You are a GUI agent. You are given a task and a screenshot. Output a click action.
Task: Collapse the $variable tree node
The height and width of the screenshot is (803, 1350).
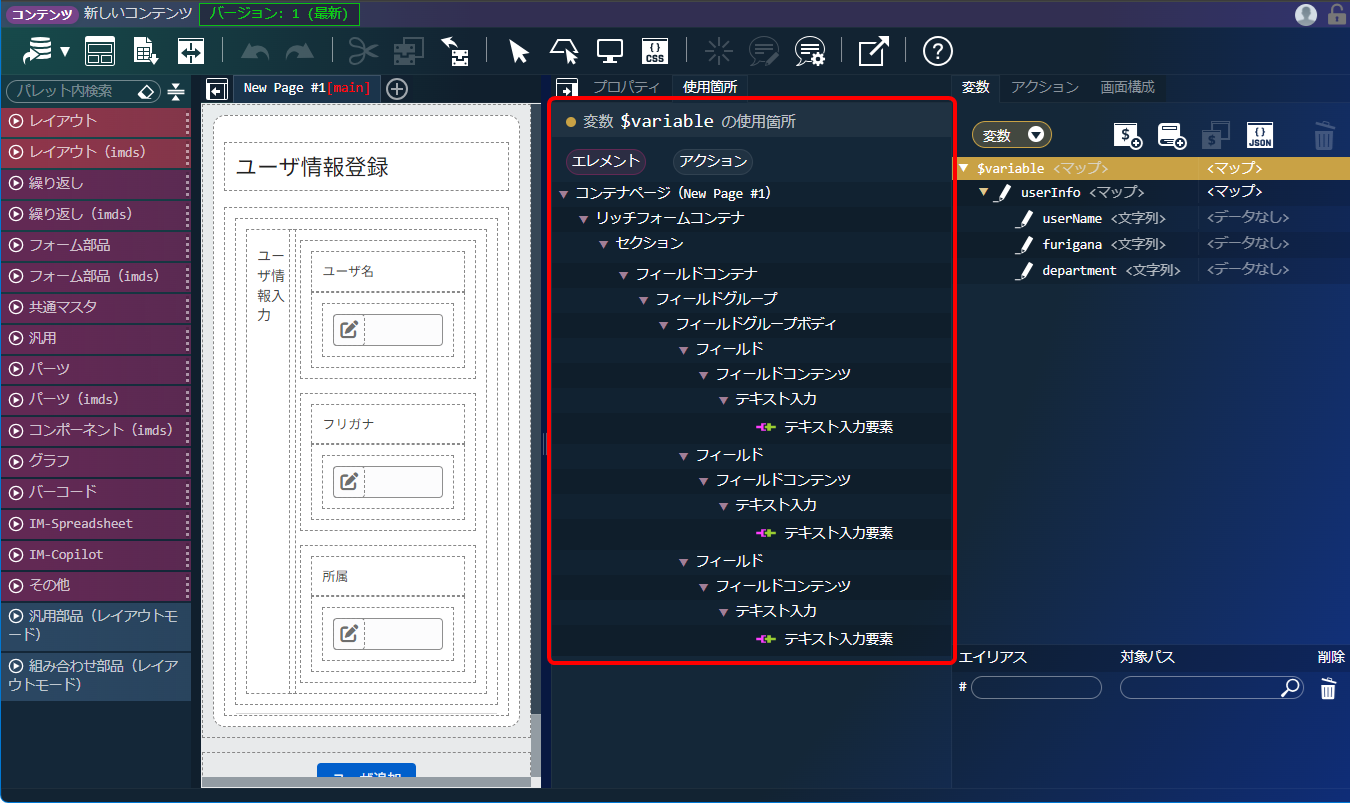pyautogui.click(x=964, y=168)
